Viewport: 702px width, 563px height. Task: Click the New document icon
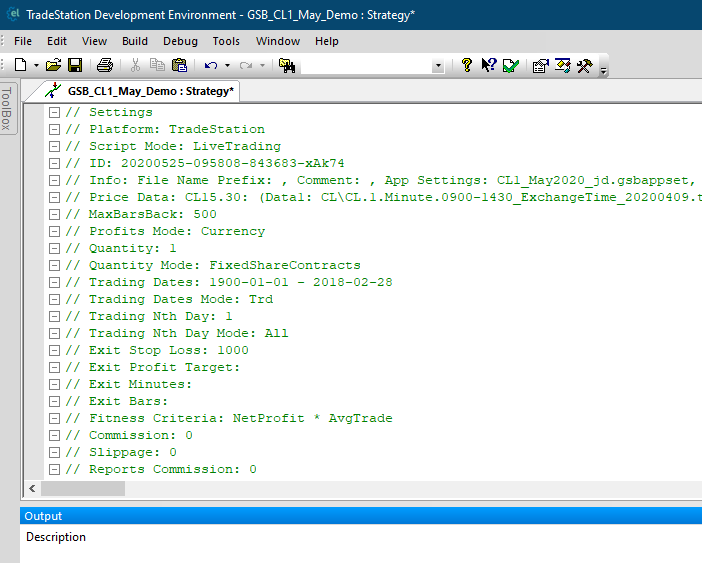[x=20, y=65]
